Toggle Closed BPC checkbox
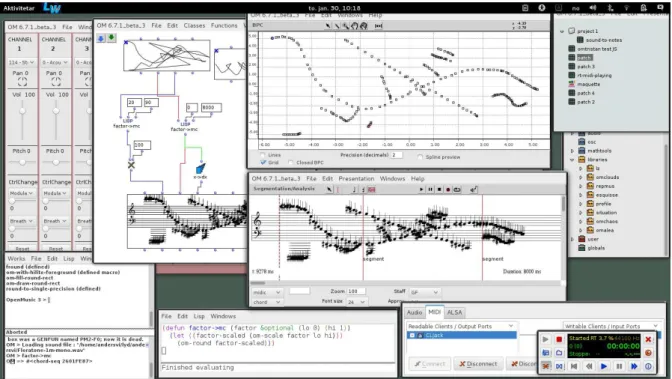 [291, 162]
